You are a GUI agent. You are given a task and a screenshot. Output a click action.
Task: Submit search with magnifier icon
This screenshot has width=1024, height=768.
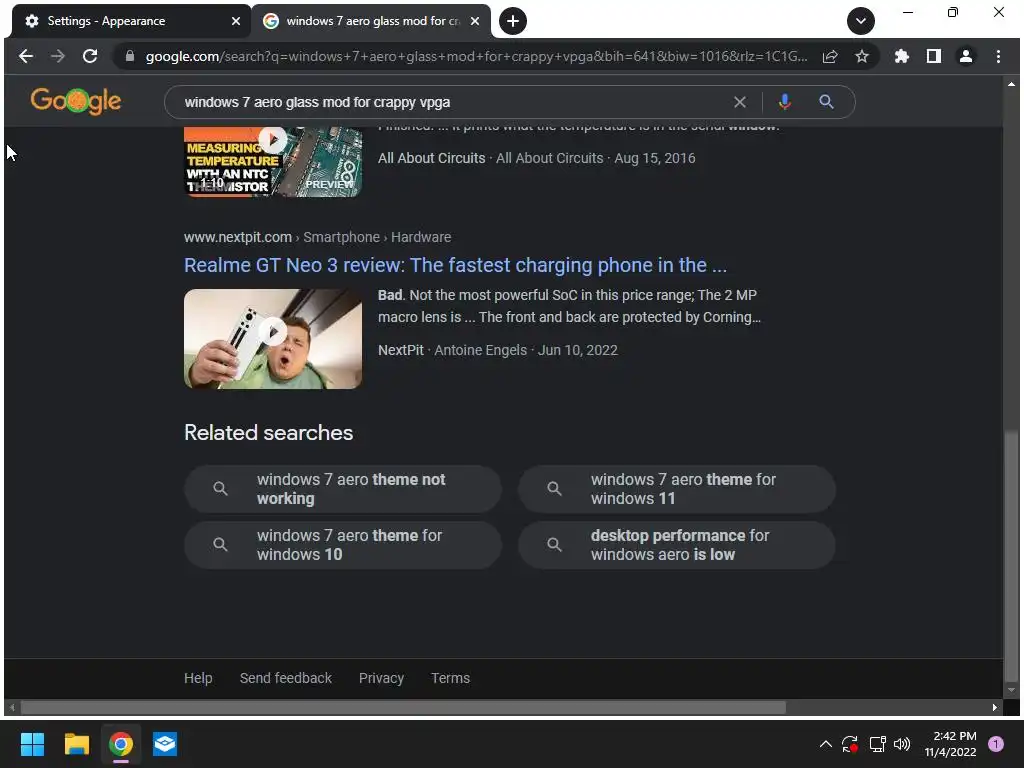[826, 102]
